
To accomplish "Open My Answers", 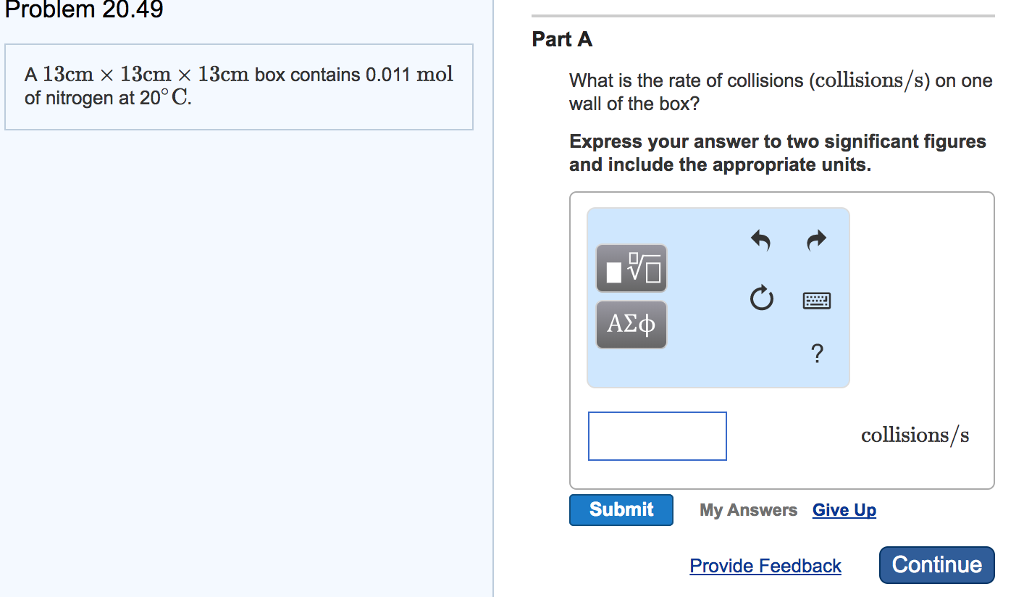I will [x=748, y=510].
